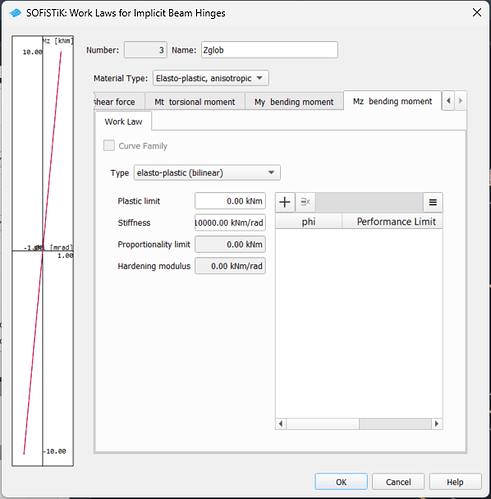Click the delete row icon

pyautogui.click(x=305, y=202)
